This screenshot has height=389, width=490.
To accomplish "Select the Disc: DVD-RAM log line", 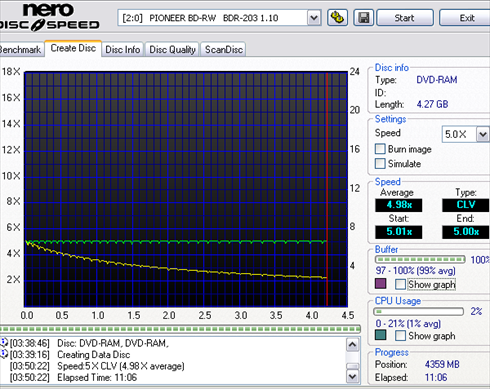I will coord(113,343).
